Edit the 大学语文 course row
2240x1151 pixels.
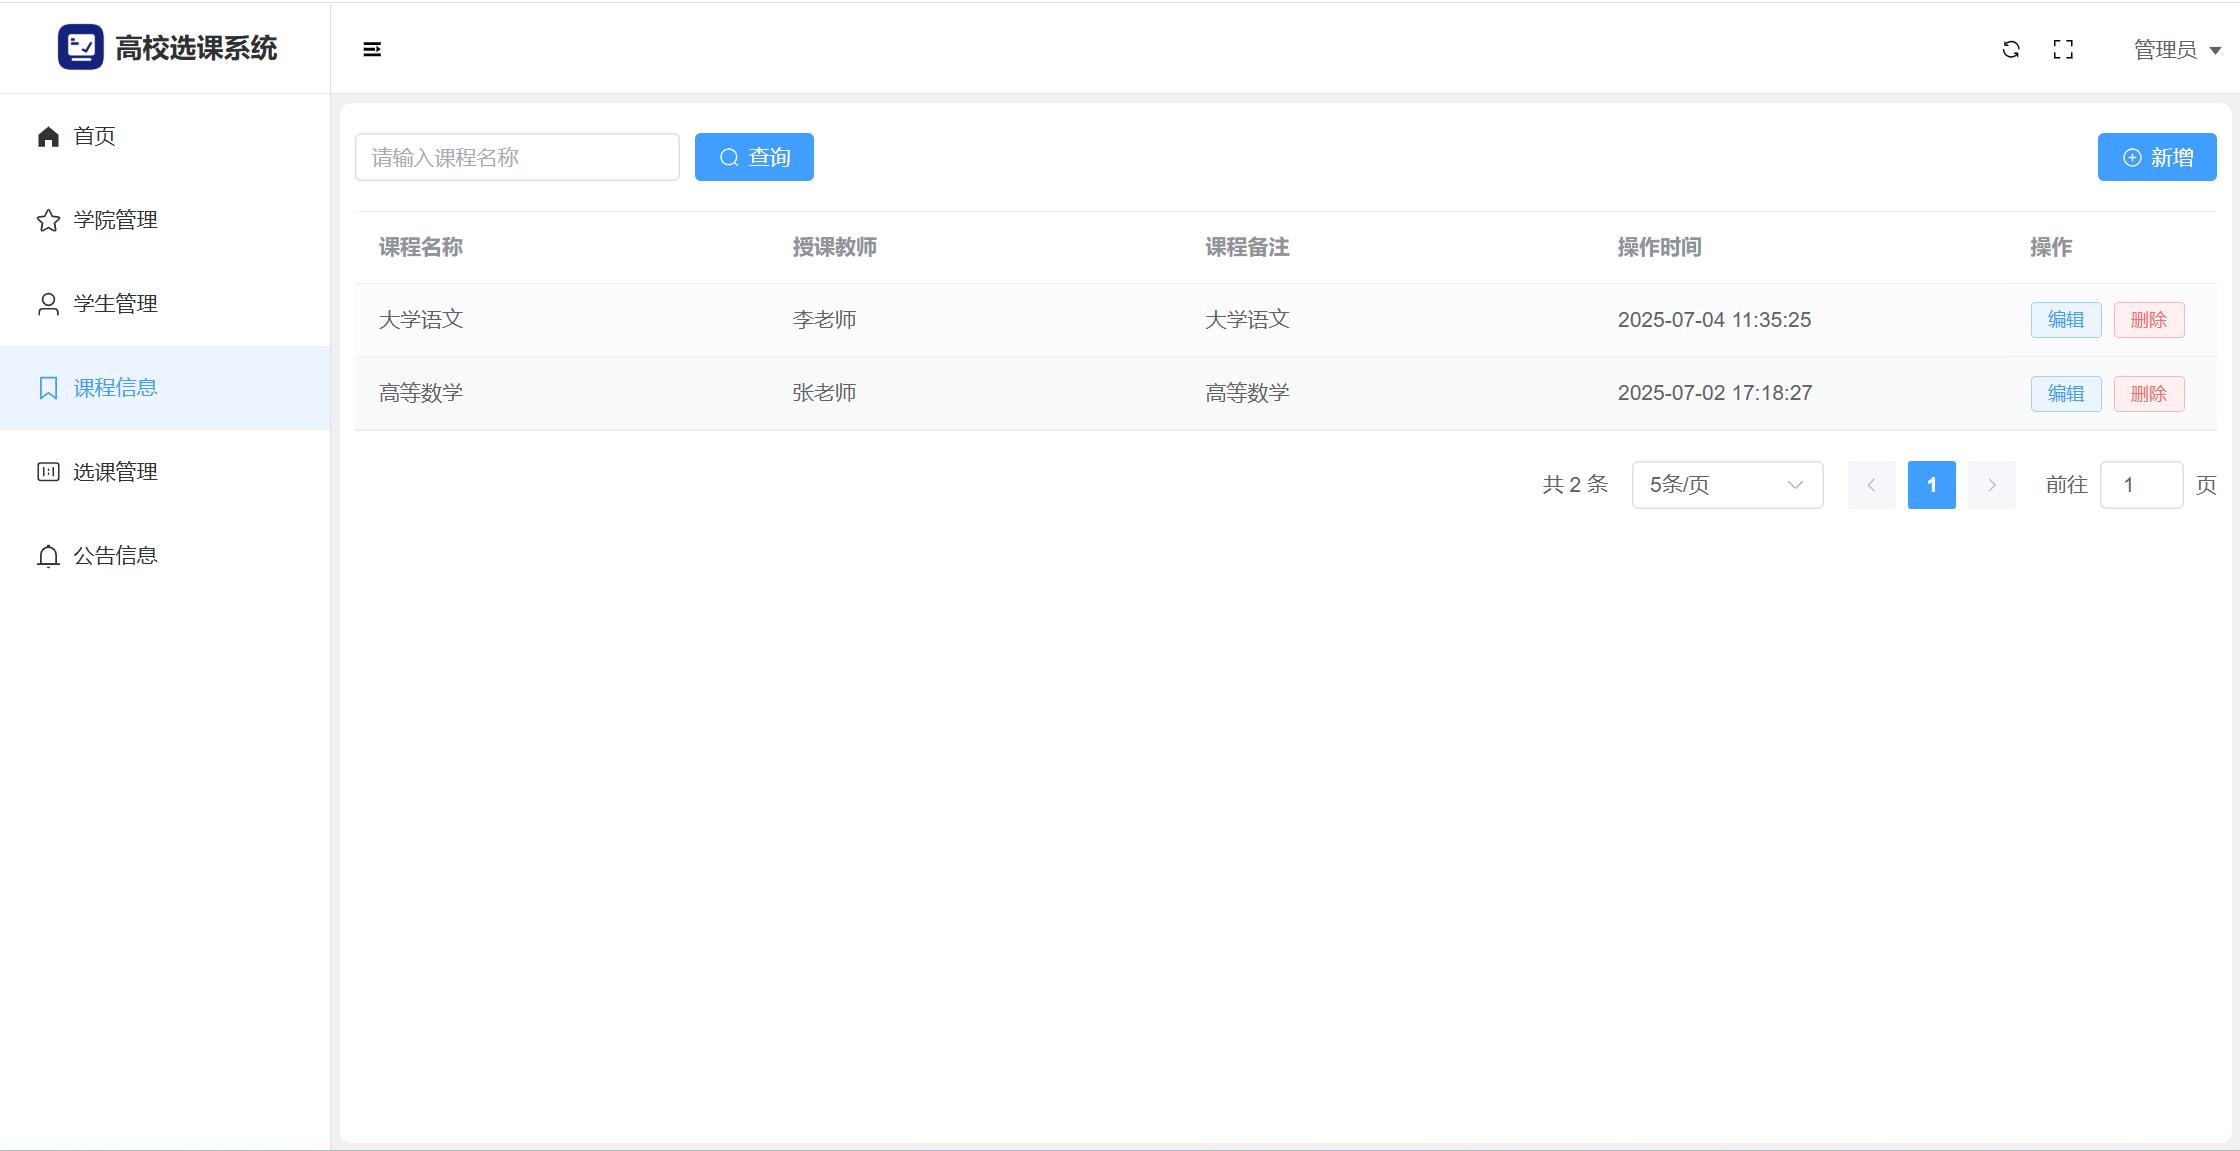pyautogui.click(x=2065, y=320)
